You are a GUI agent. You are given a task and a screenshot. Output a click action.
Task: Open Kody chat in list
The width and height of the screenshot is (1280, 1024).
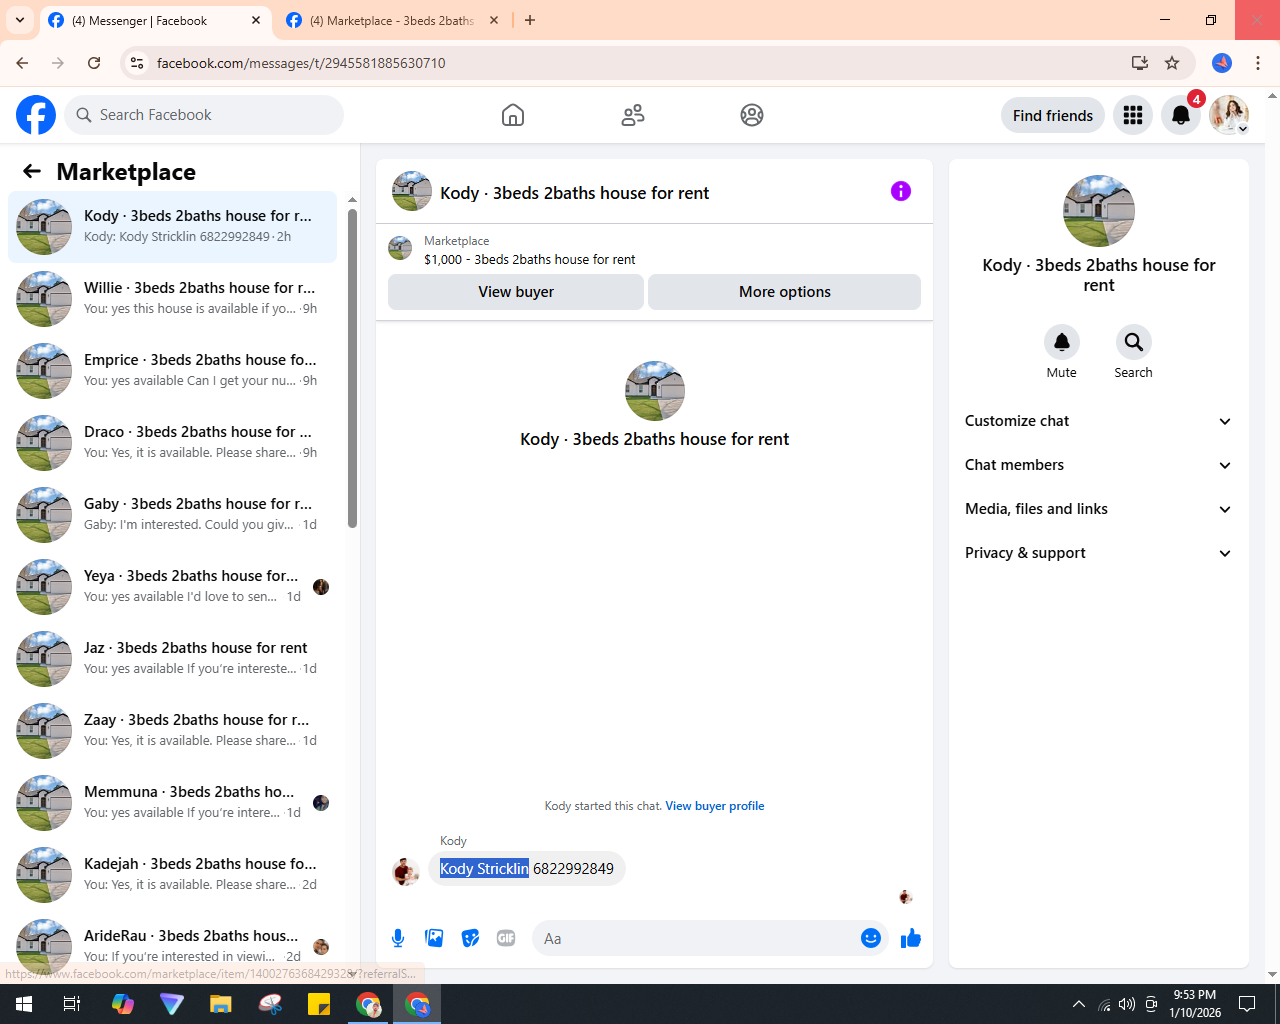pyautogui.click(x=173, y=227)
